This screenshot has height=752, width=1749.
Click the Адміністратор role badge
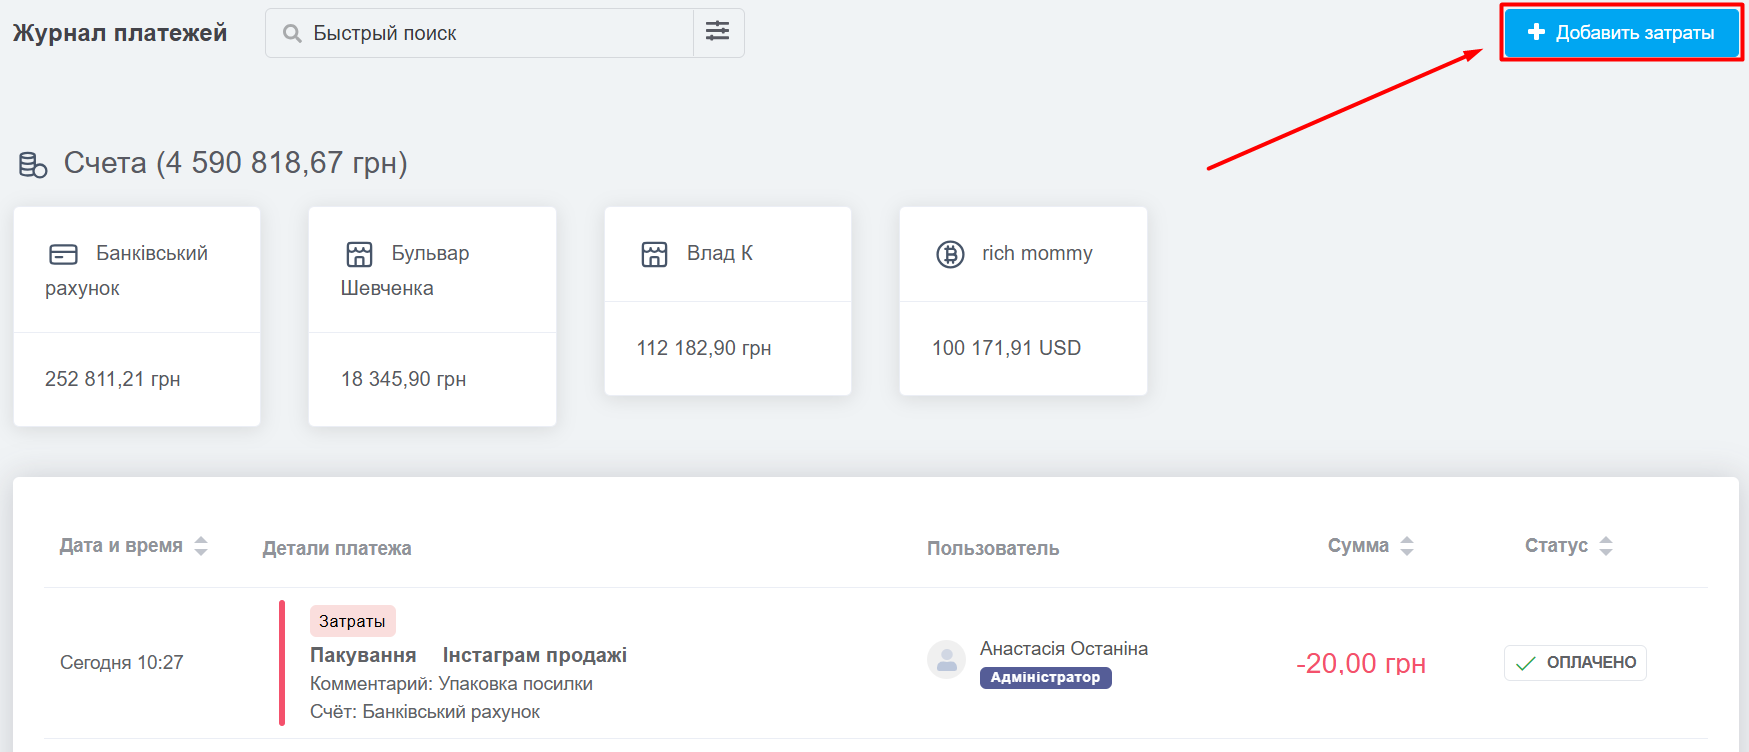[x=1045, y=678]
